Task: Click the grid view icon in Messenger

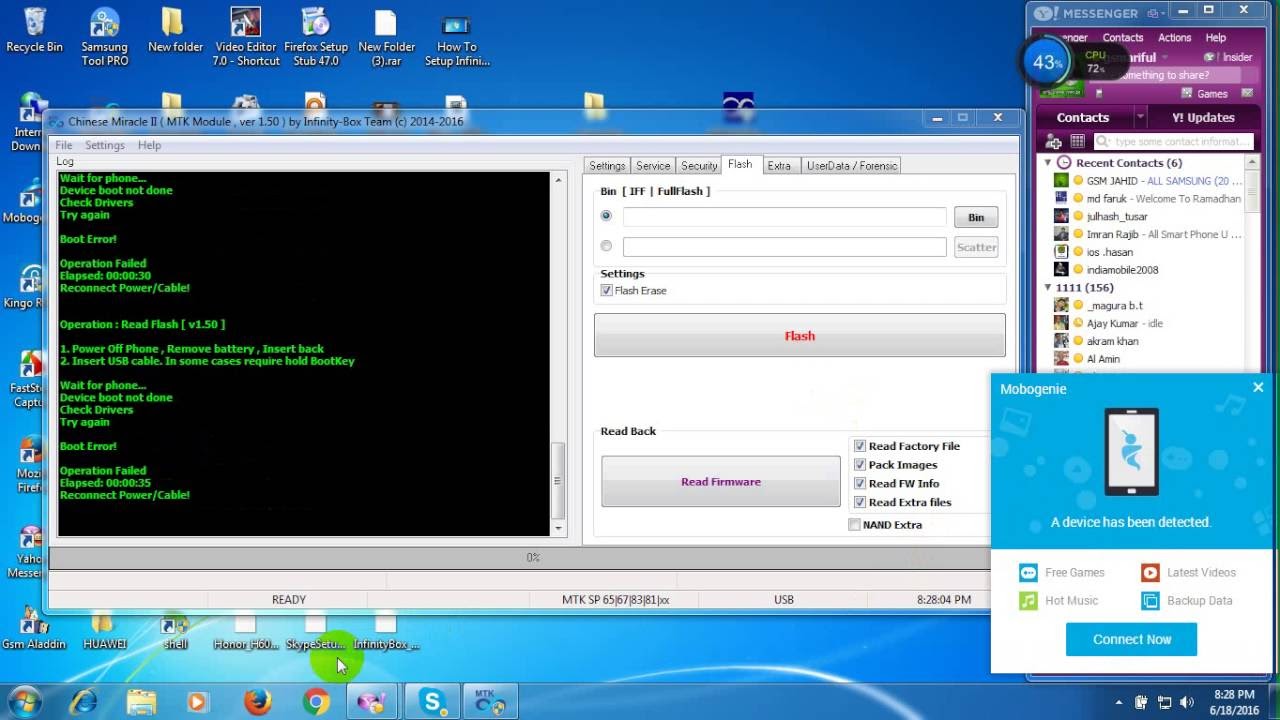Action: tap(1078, 142)
